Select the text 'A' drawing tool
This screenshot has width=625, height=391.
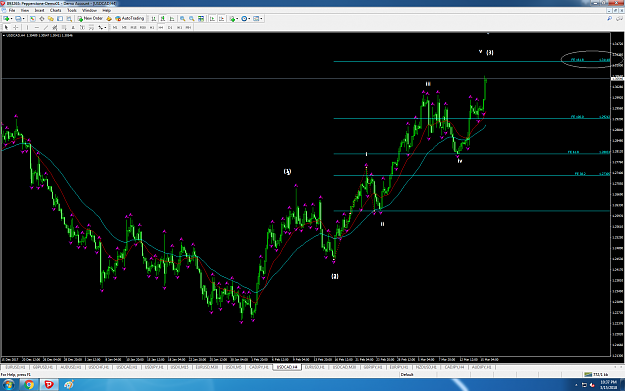(x=73, y=28)
